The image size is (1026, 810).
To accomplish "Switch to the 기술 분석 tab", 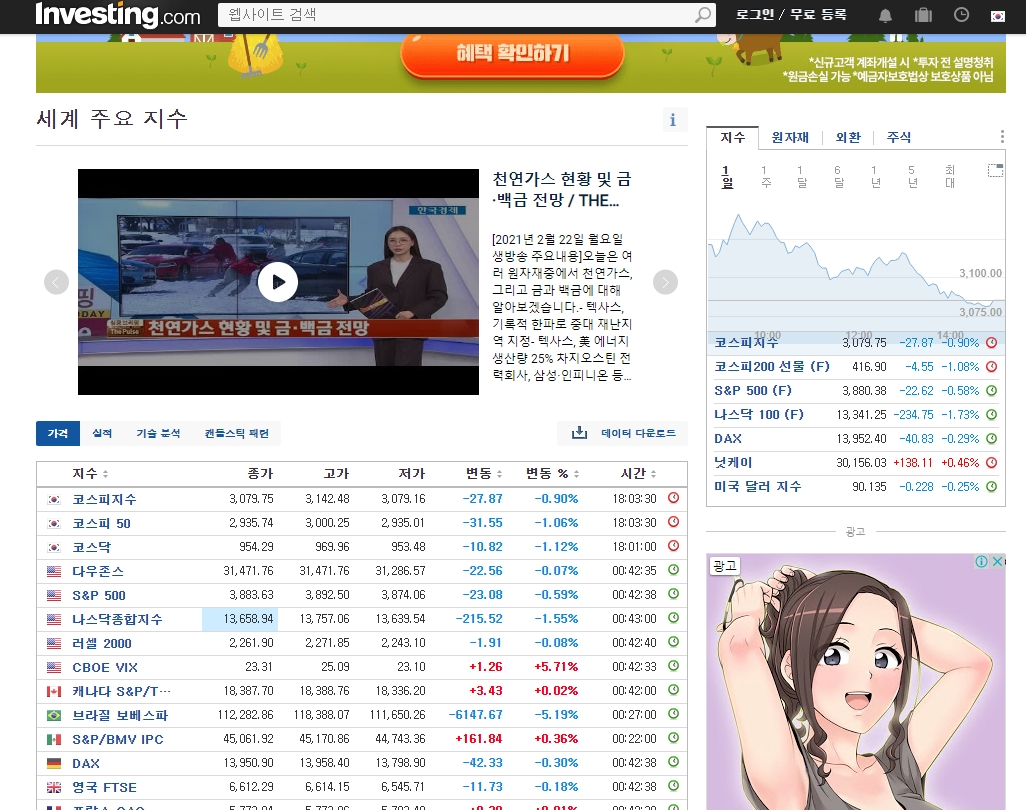I will click(158, 433).
